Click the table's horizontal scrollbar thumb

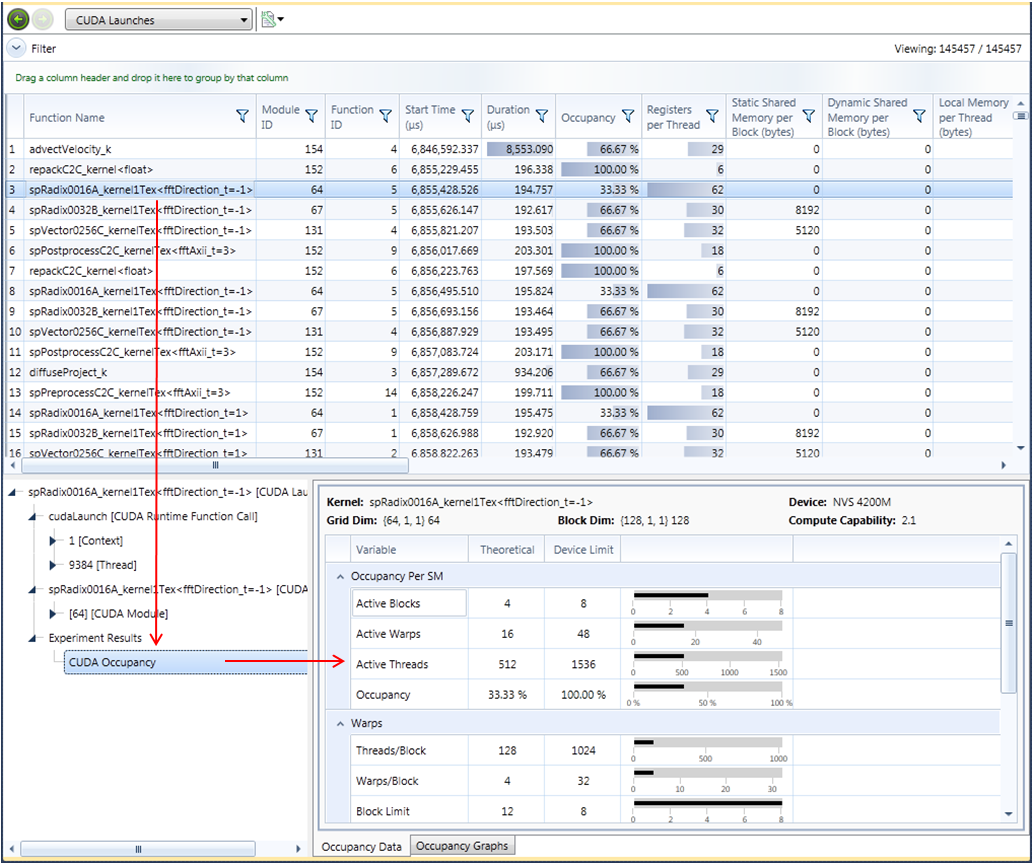point(214,465)
